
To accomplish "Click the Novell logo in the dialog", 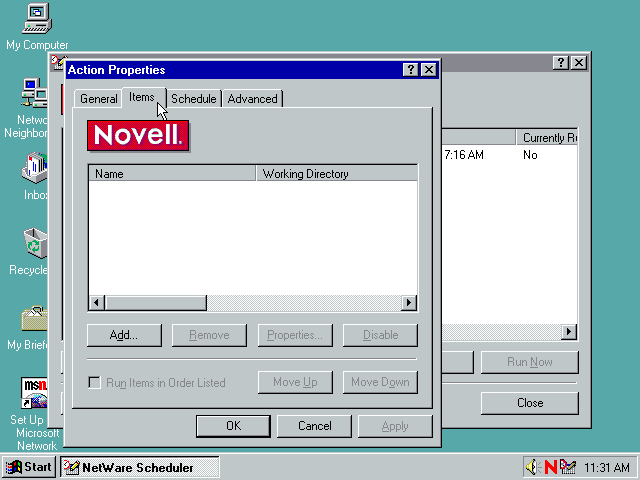I will 138,136.
